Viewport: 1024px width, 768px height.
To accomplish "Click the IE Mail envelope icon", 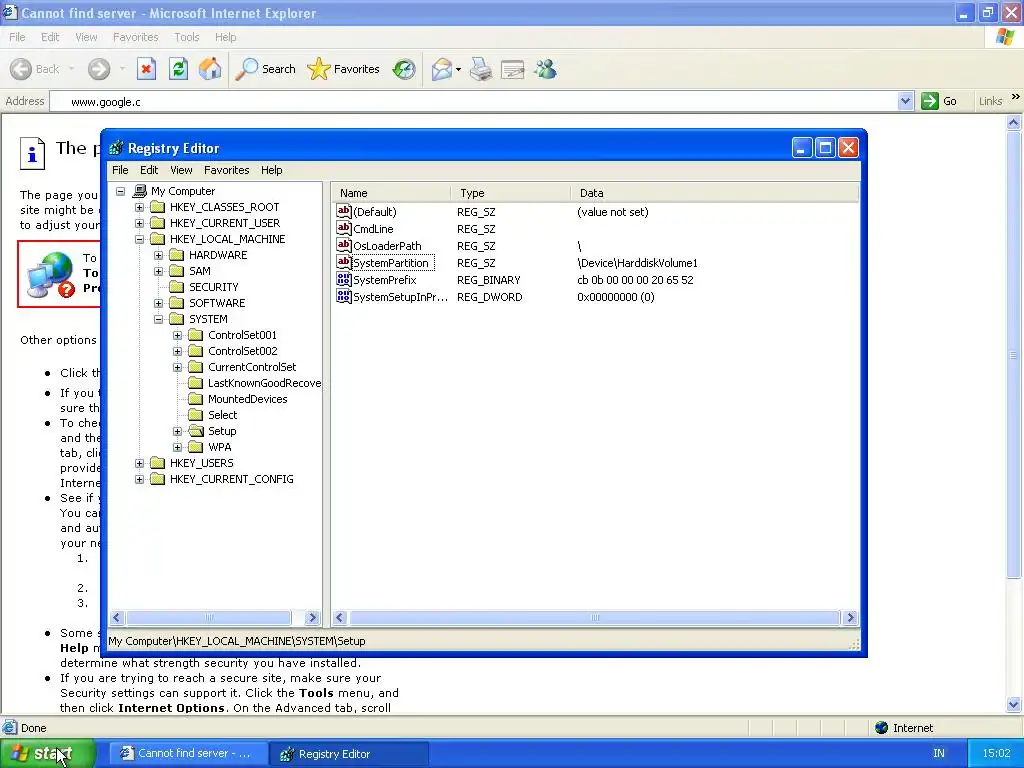I will (x=442, y=69).
